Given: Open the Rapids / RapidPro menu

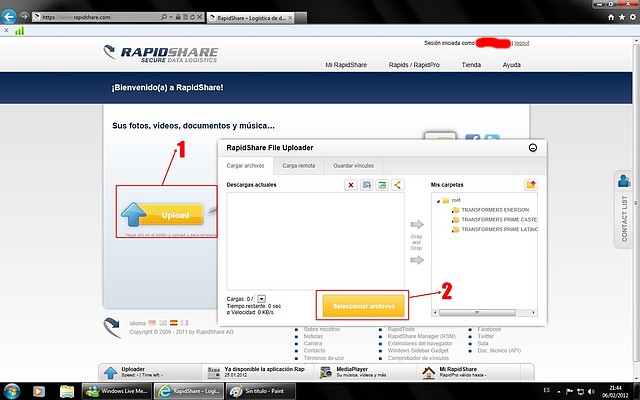Looking at the screenshot, I should [x=414, y=65].
